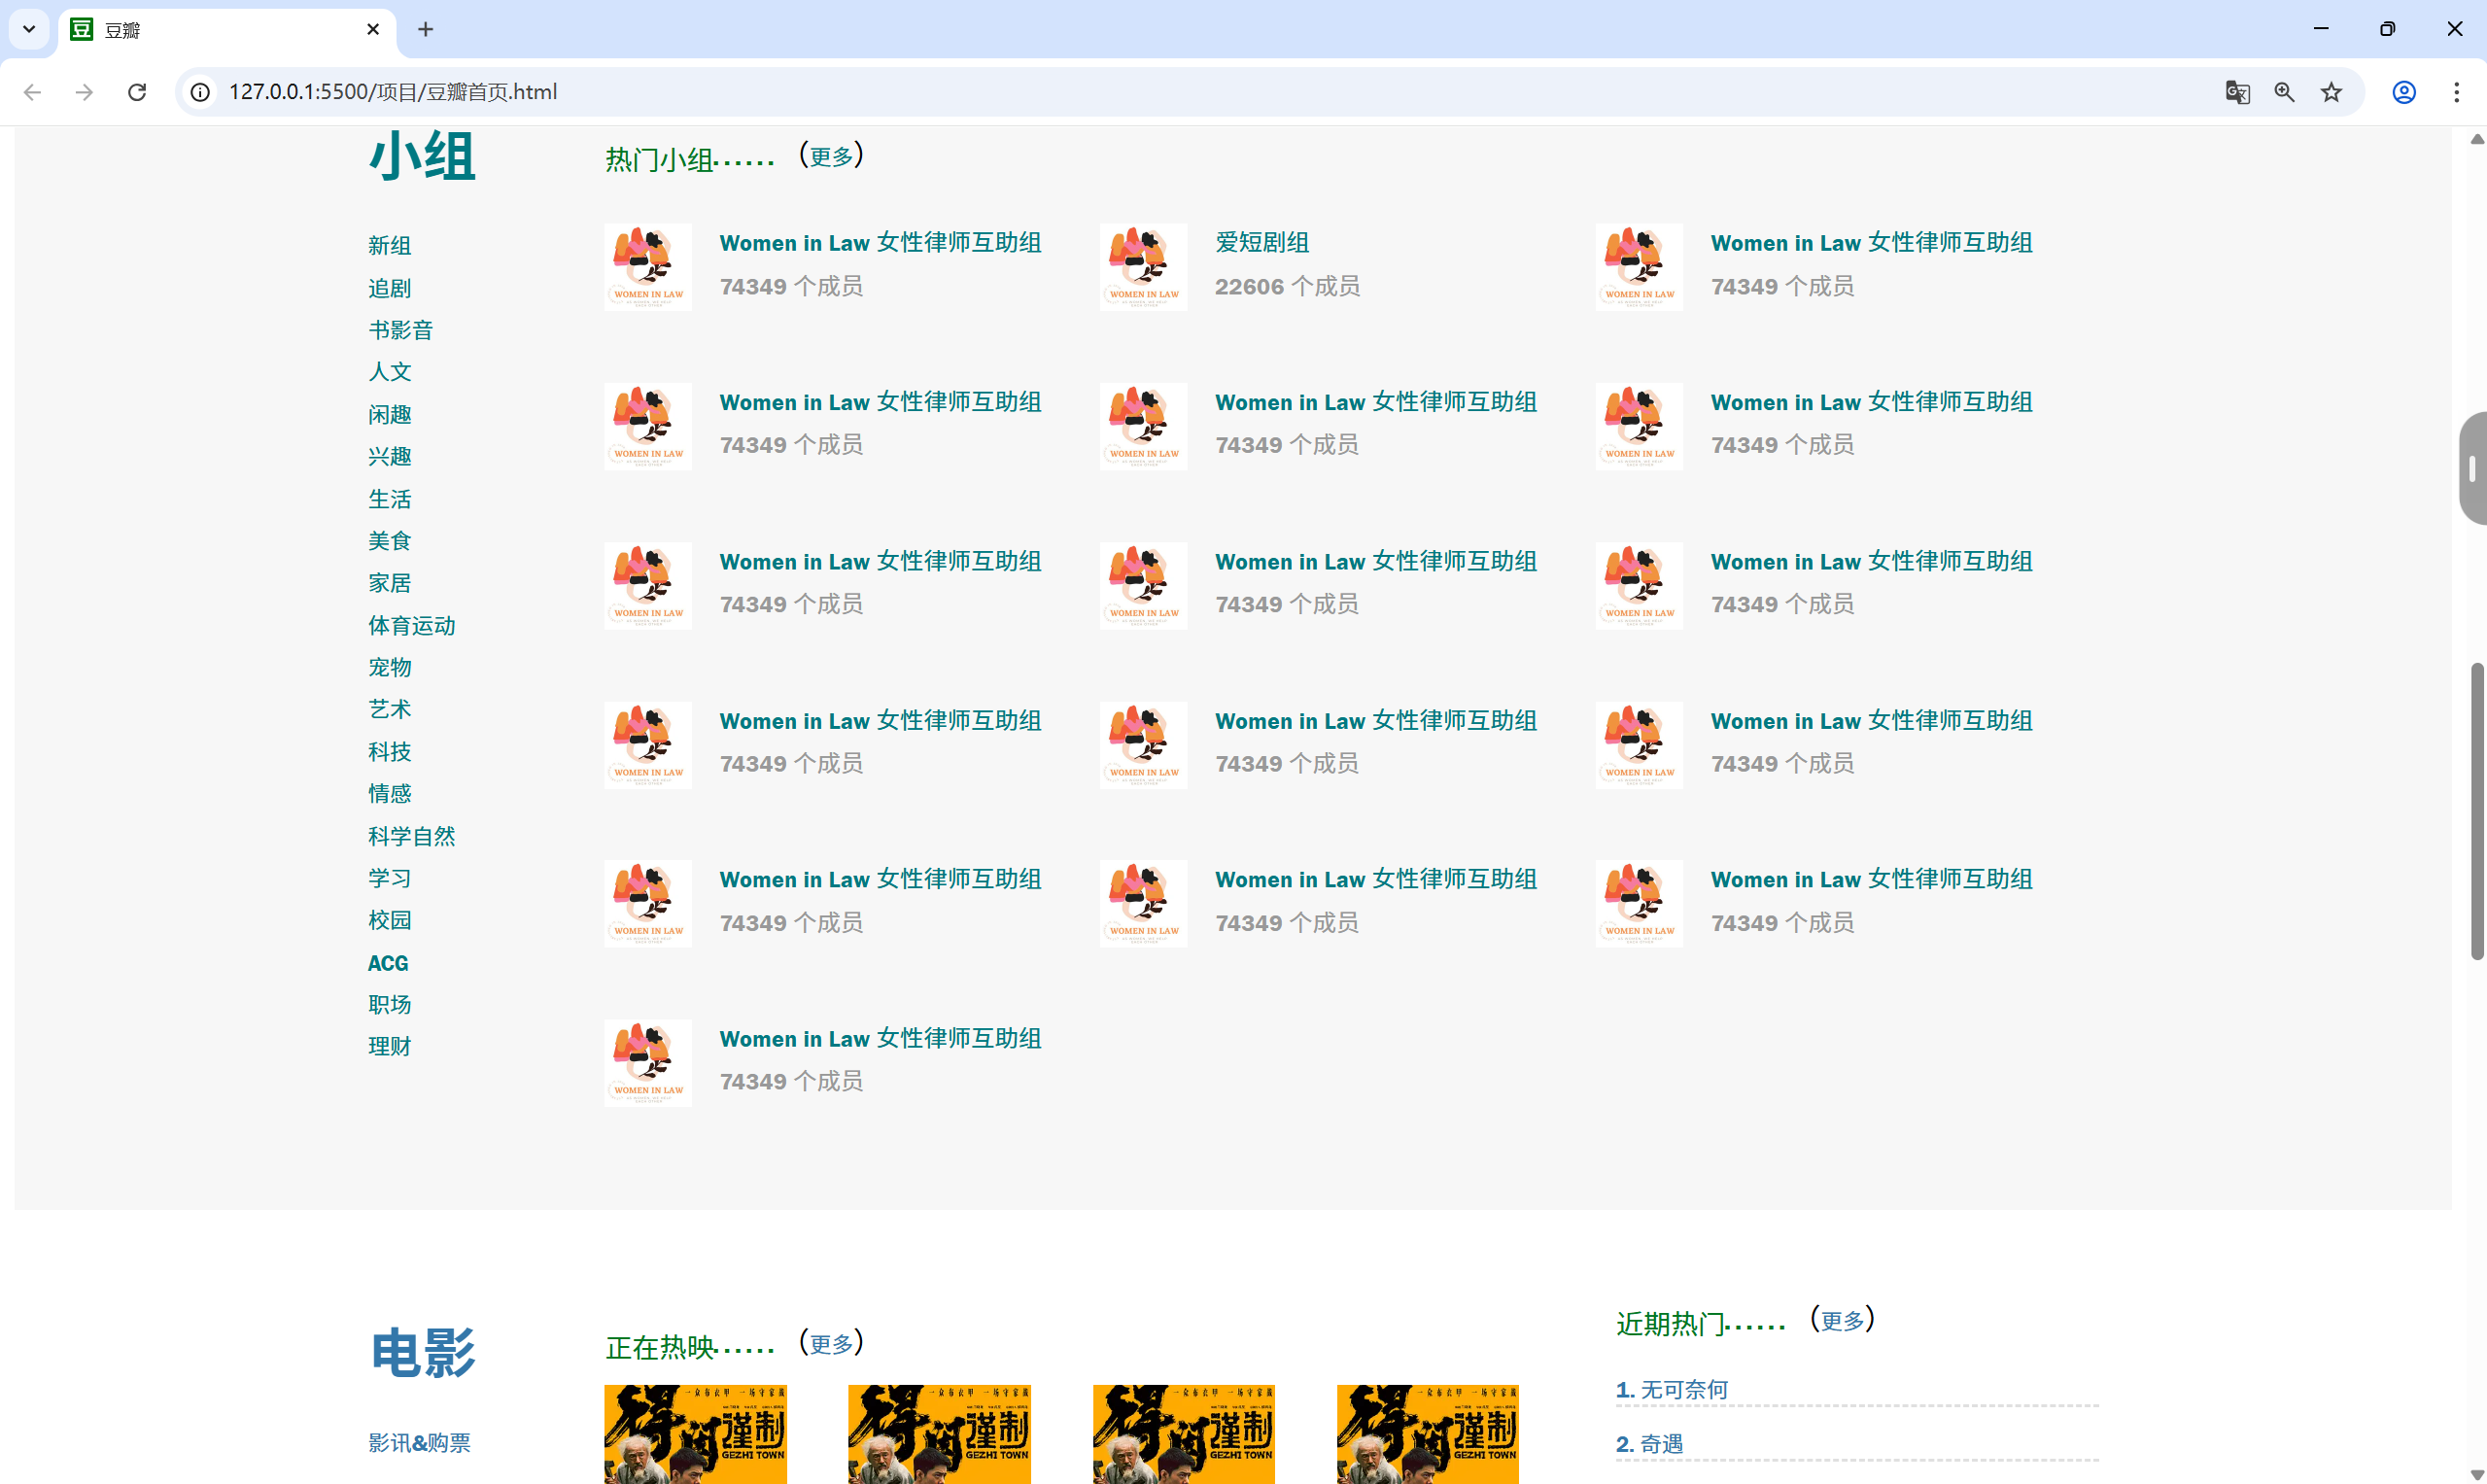Click the first movie poster under 正在热映
The height and width of the screenshot is (1484, 2487).
coord(695,1433)
